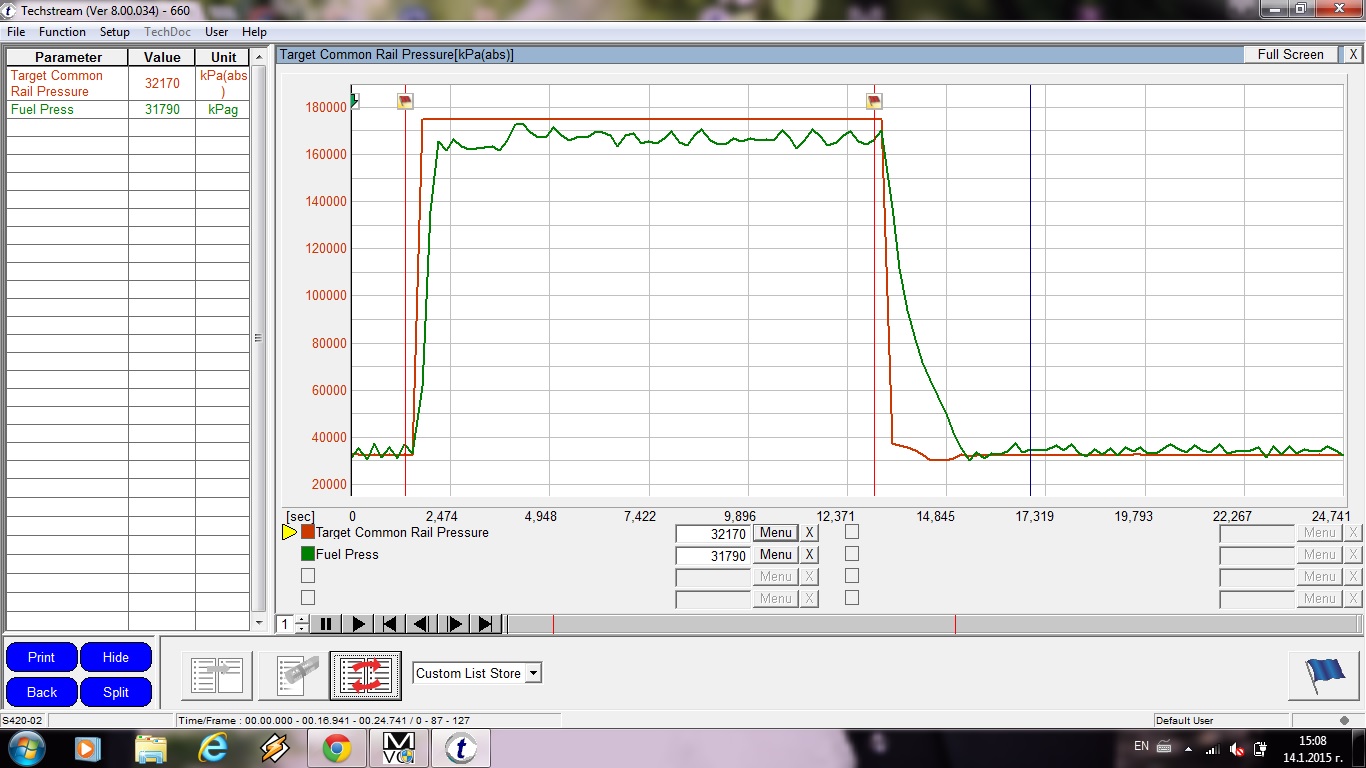The width and height of the screenshot is (1366, 768).
Task: Skip to last frame of recording
Action: pyautogui.click(x=486, y=624)
